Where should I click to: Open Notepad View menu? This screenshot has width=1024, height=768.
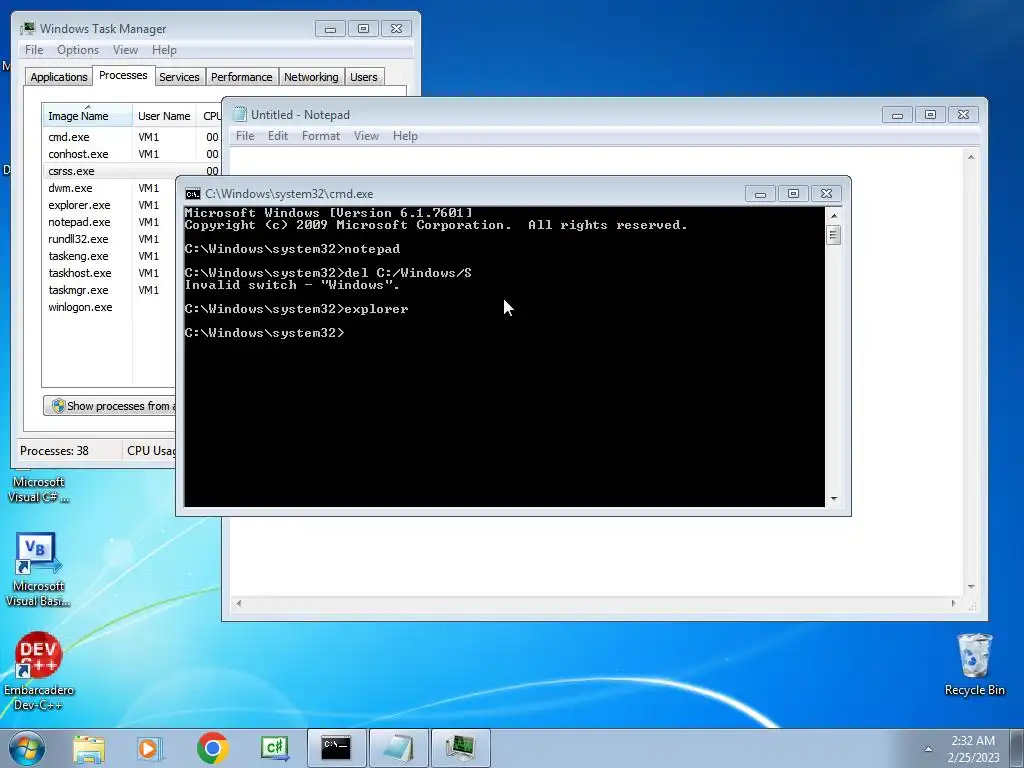click(x=366, y=136)
